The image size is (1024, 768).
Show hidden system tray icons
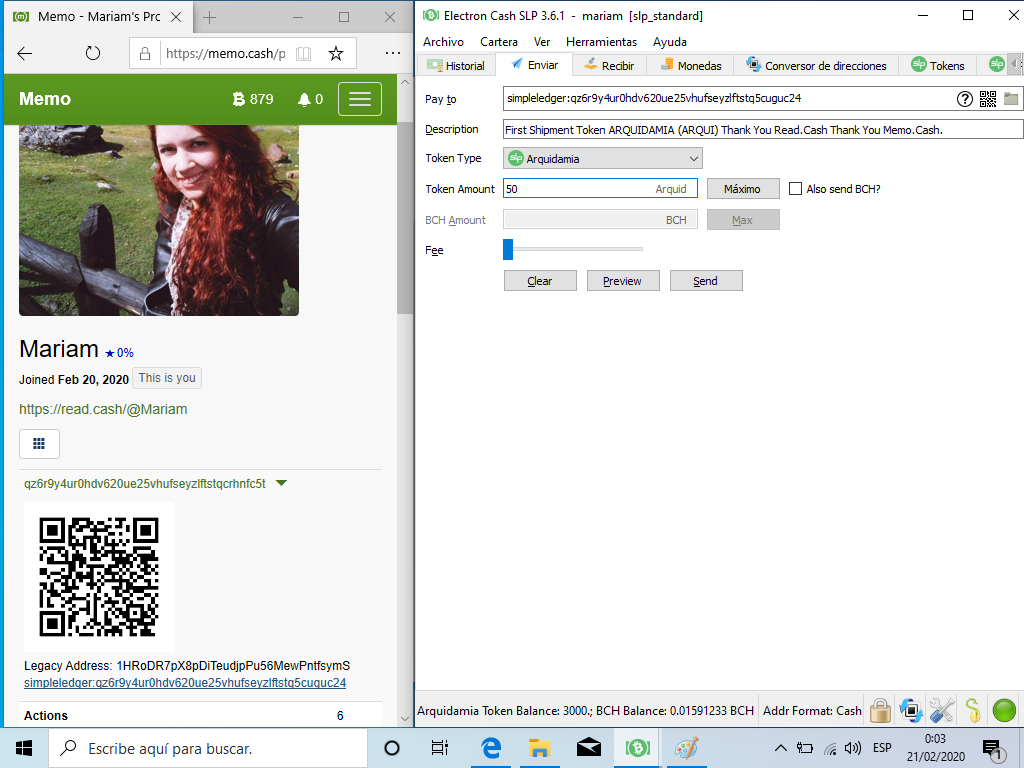click(x=780, y=748)
